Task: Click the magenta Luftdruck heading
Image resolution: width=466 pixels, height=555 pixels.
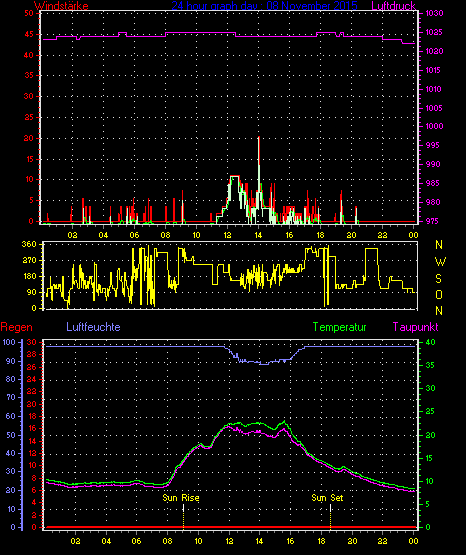Action: (x=393, y=6)
